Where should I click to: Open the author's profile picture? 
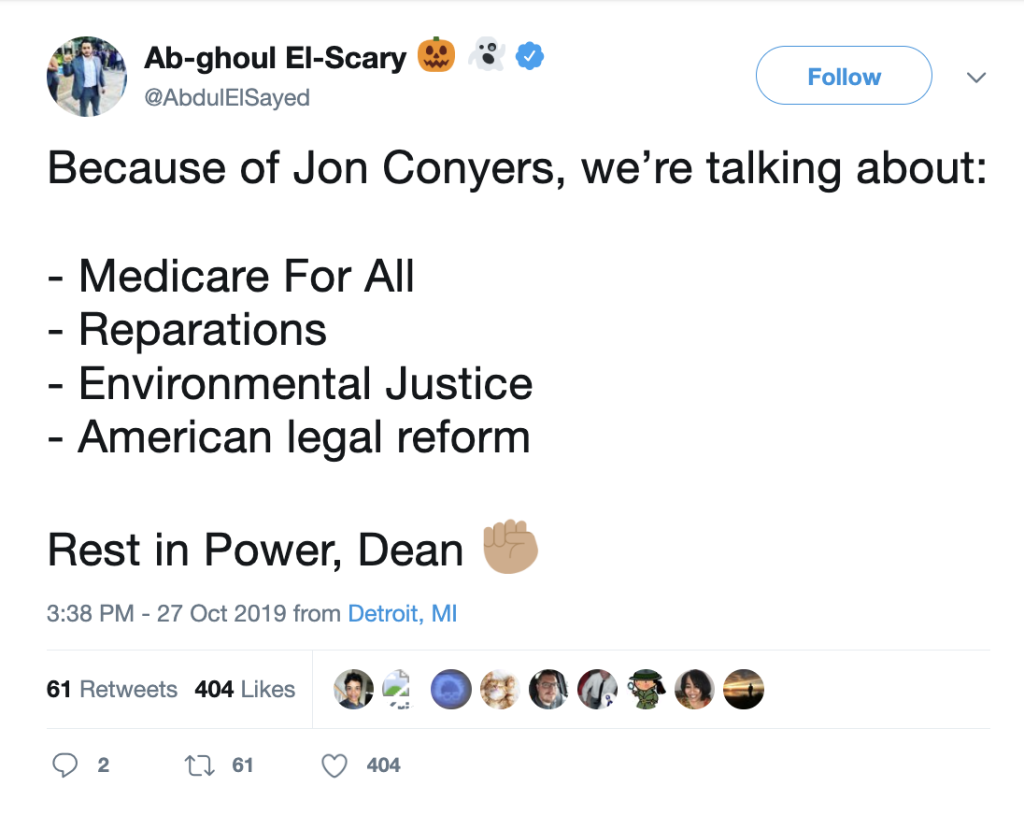click(x=86, y=76)
